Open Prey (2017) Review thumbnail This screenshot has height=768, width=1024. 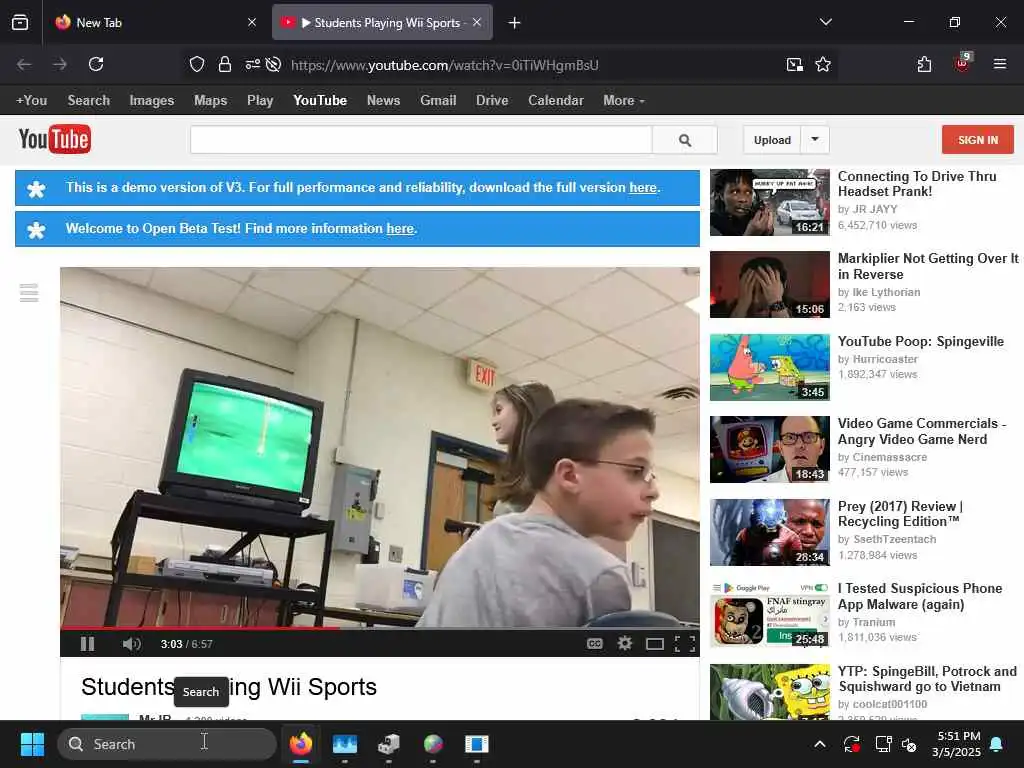[x=769, y=532]
